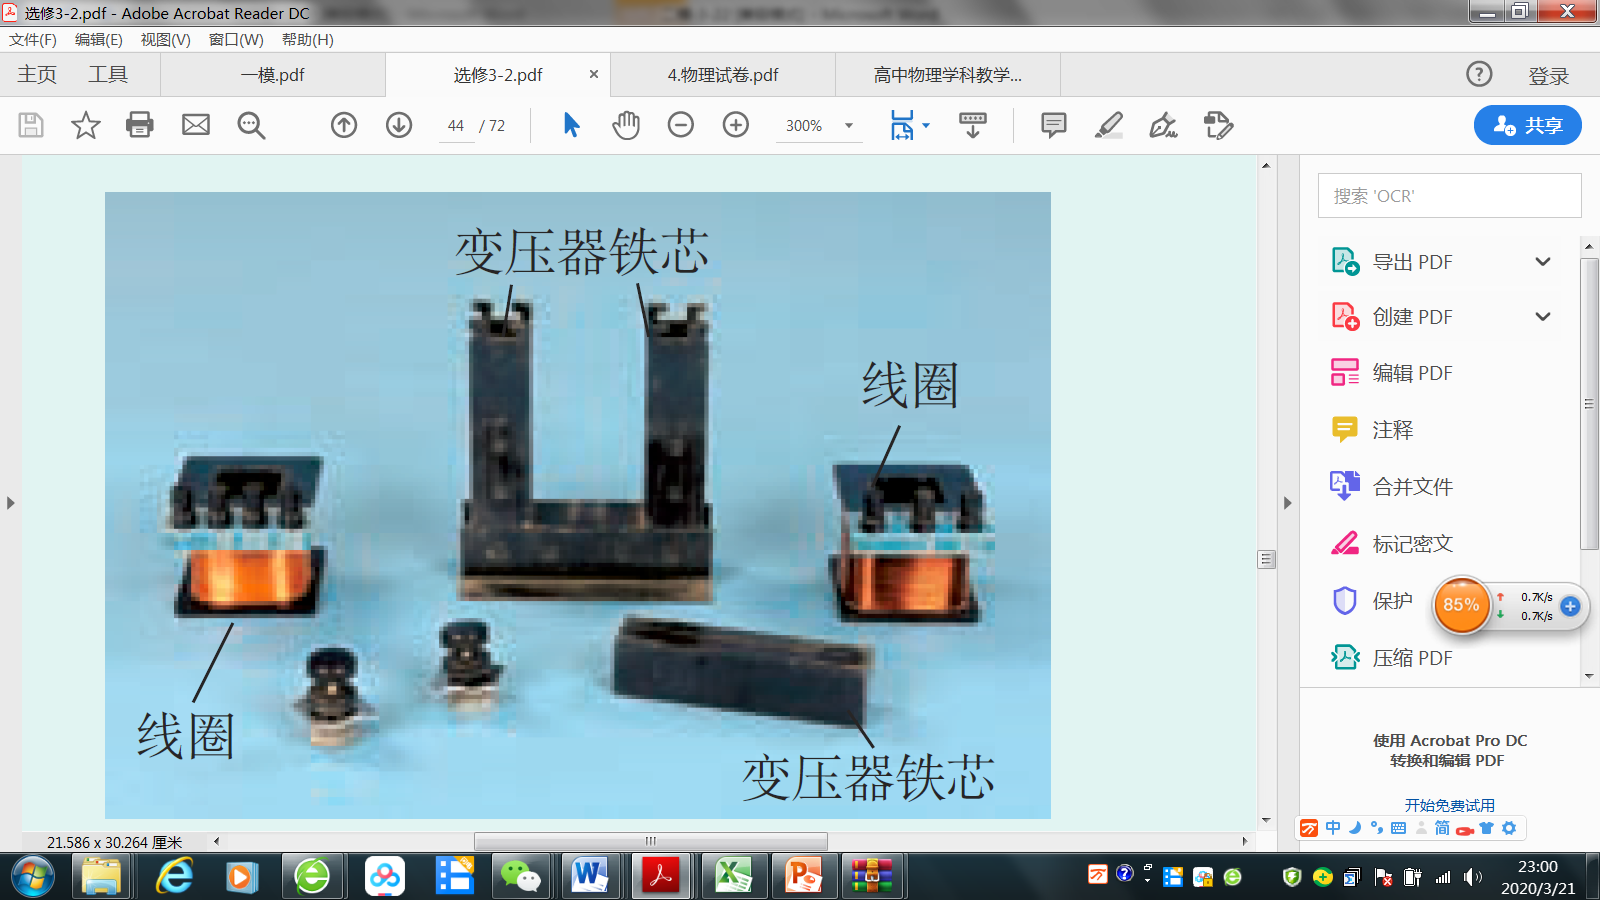The height and width of the screenshot is (900, 1600).
Task: Select the highlight text pen tool
Action: click(1109, 125)
